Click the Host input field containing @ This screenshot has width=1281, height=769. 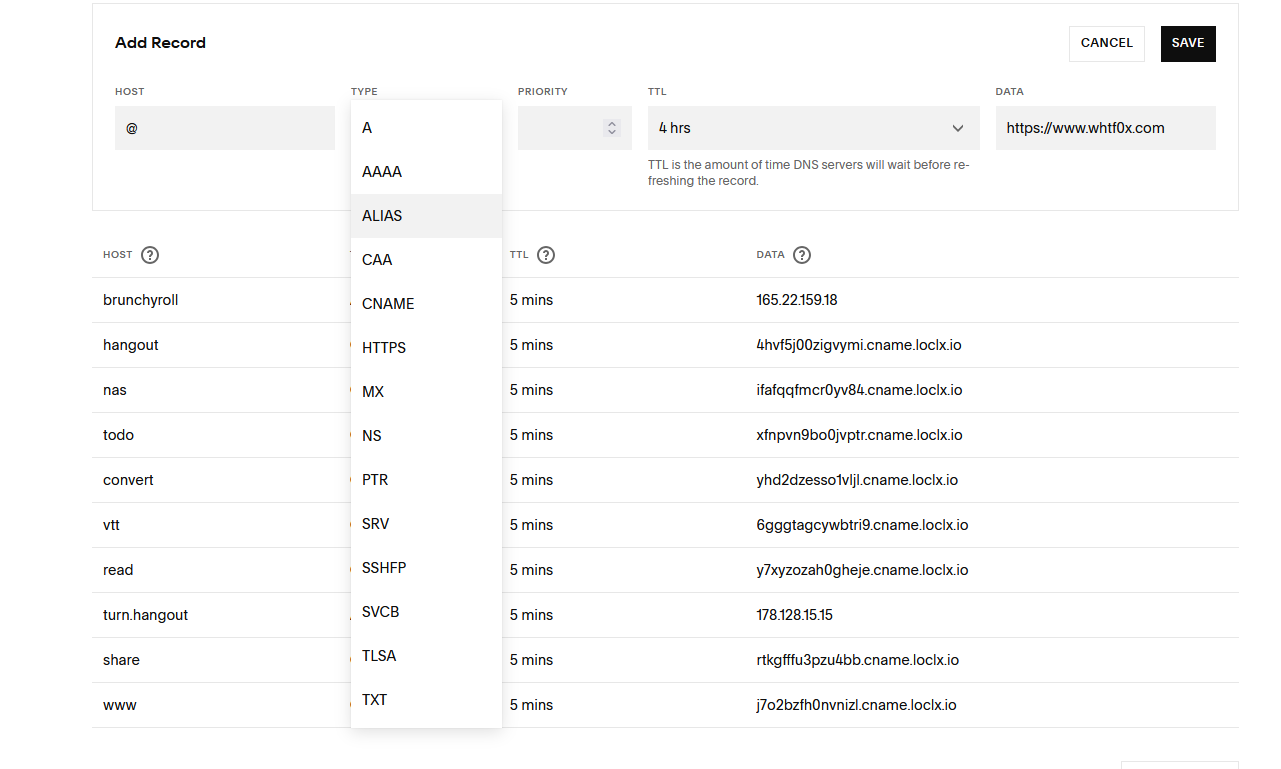tap(224, 128)
